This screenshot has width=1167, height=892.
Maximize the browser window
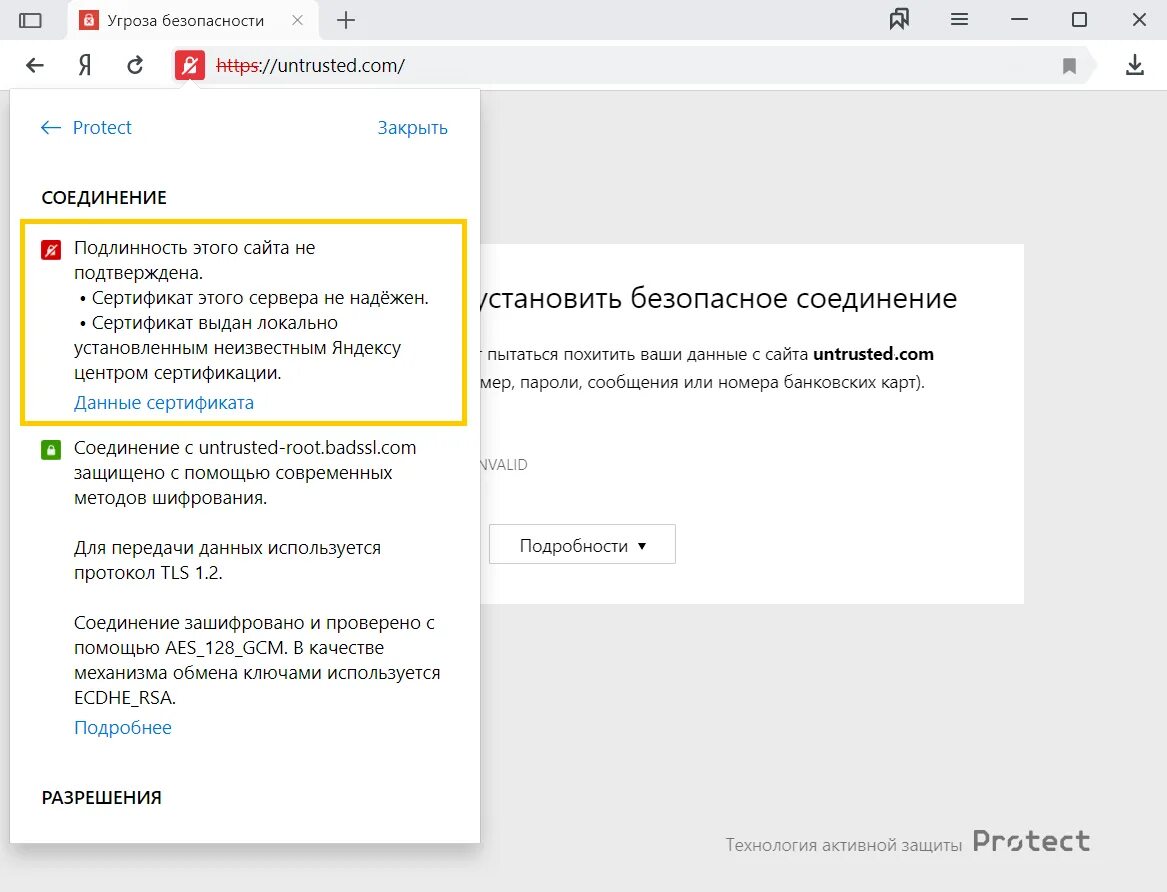1079,20
